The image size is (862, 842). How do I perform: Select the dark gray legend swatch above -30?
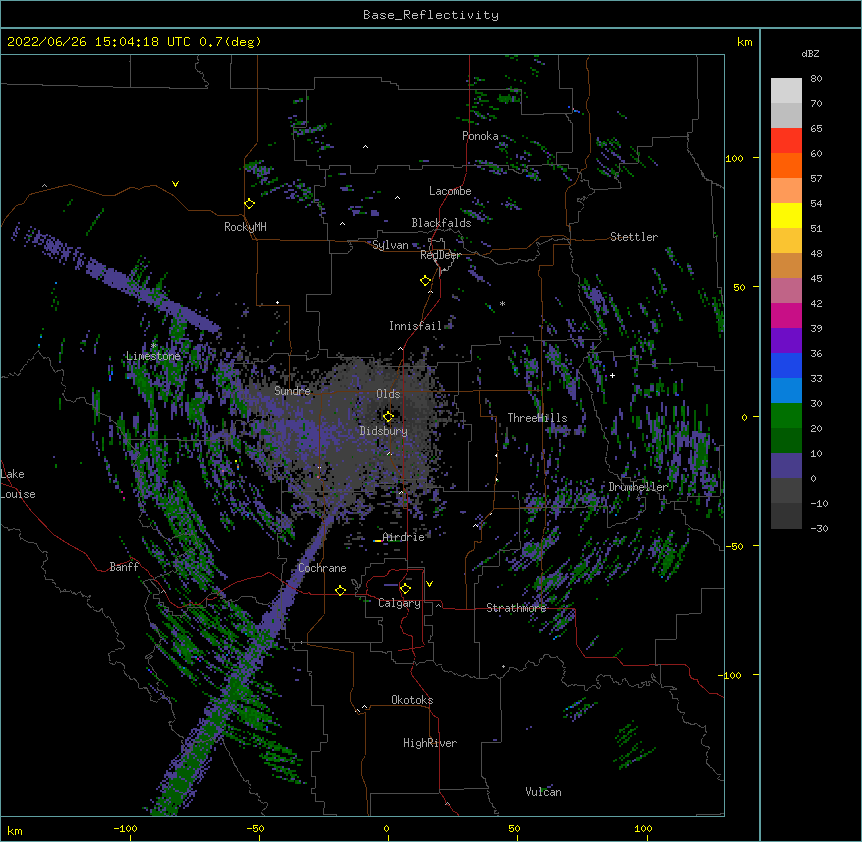click(786, 516)
